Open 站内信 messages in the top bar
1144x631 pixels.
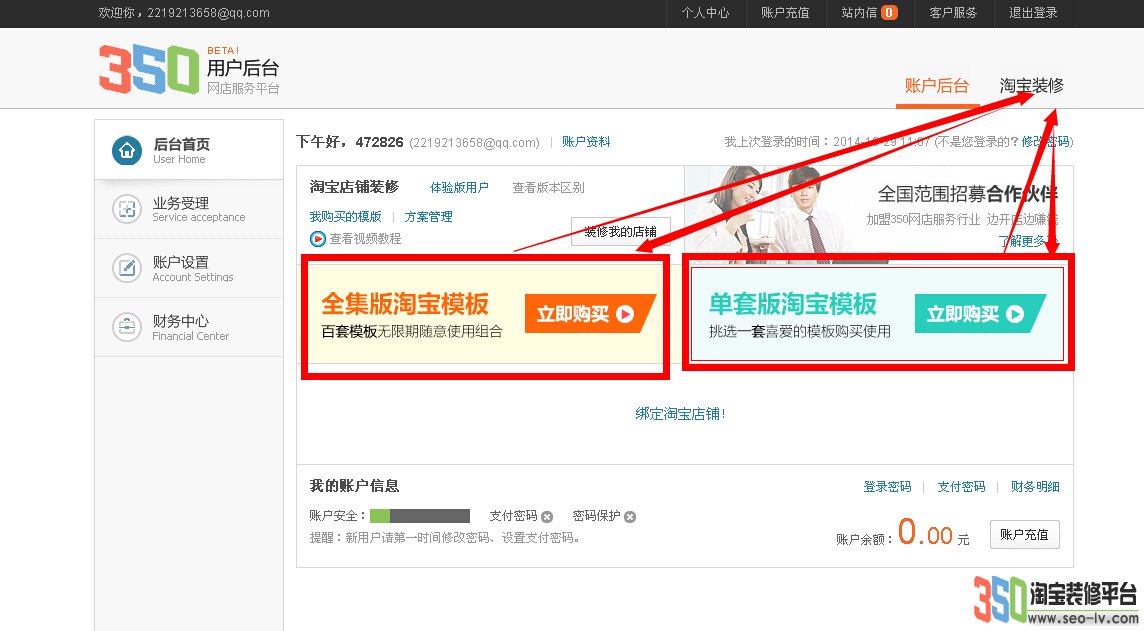(859, 12)
